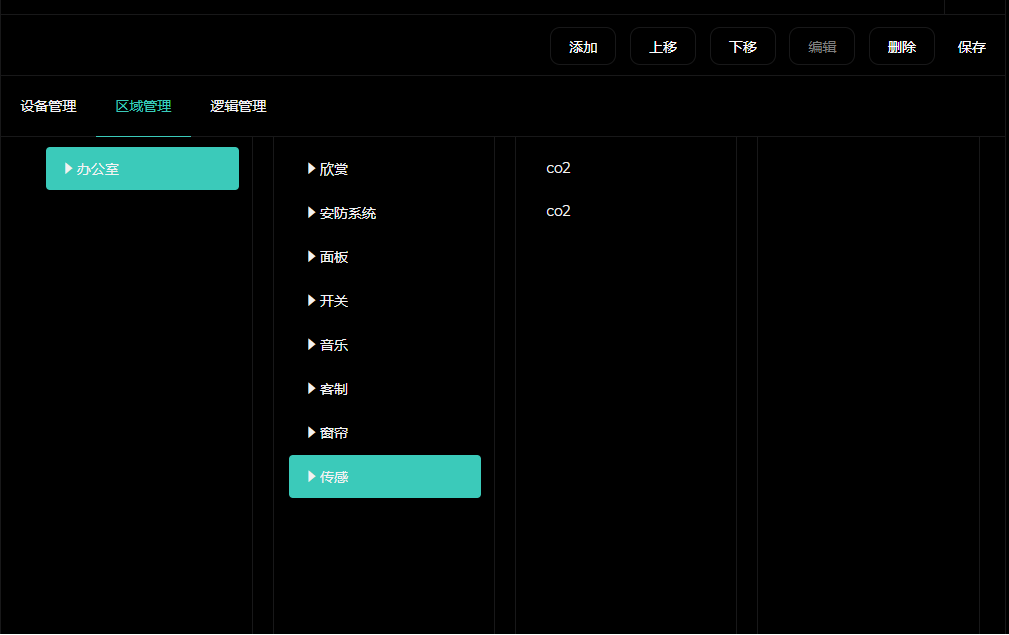Click the 编辑 button
This screenshot has height=635, width=1009.
tap(822, 47)
